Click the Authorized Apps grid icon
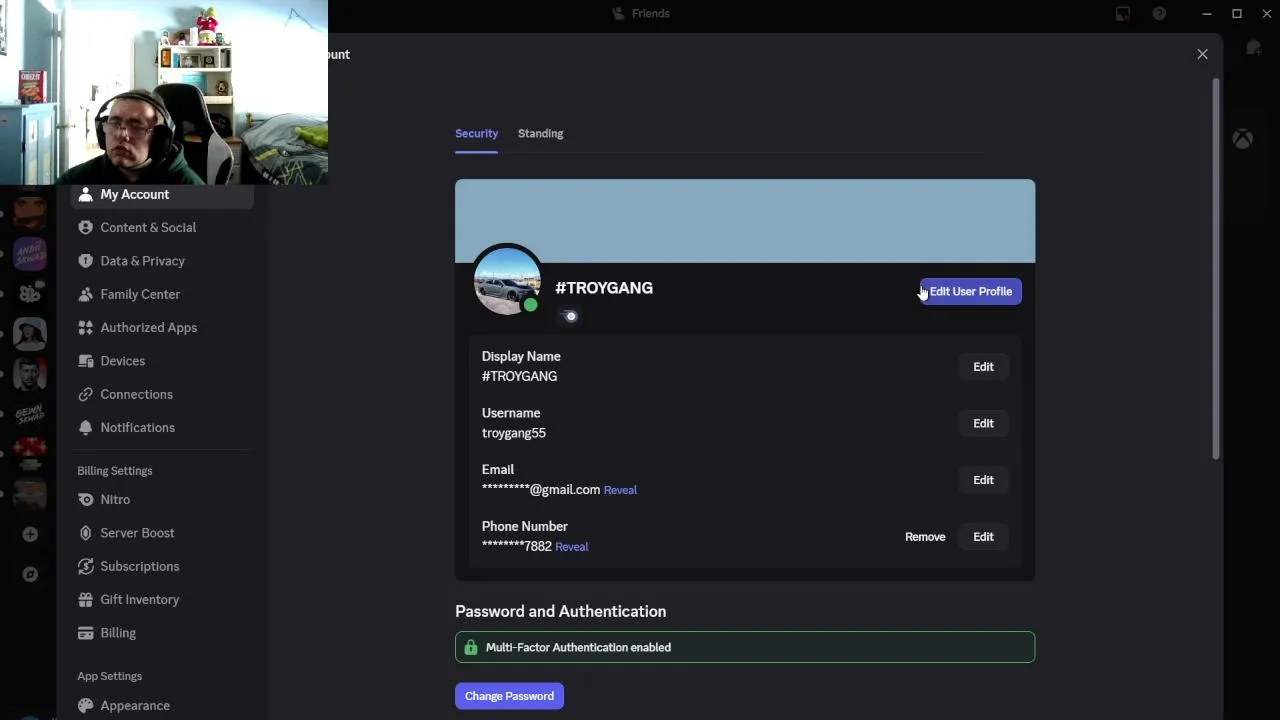This screenshot has height=720, width=1280. click(85, 327)
